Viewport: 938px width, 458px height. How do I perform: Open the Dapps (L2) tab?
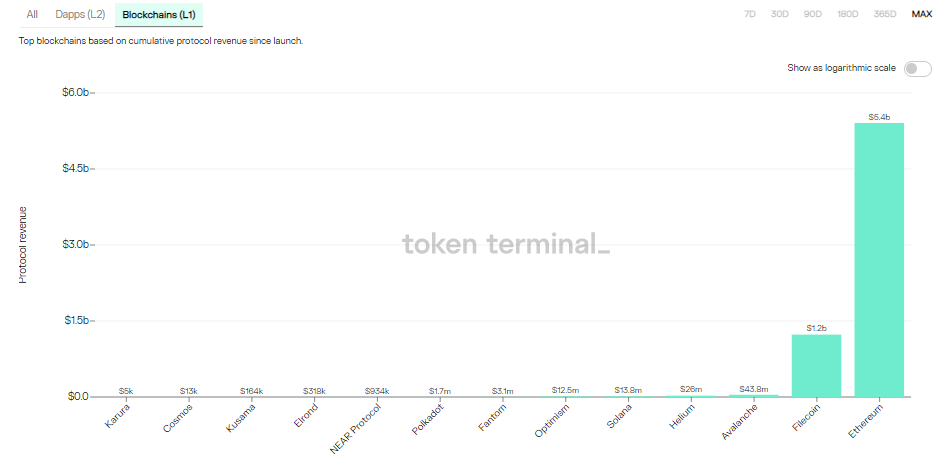click(x=78, y=14)
